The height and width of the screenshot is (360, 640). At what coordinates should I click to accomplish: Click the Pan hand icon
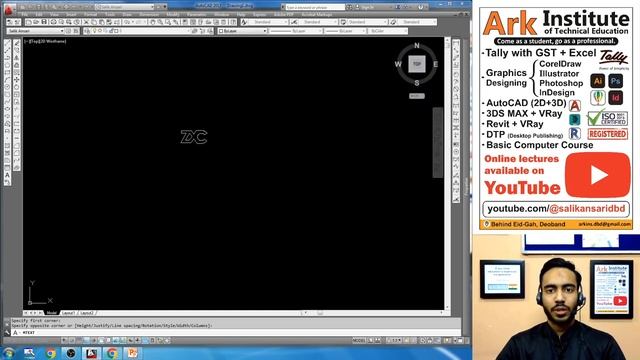(x=153, y=22)
